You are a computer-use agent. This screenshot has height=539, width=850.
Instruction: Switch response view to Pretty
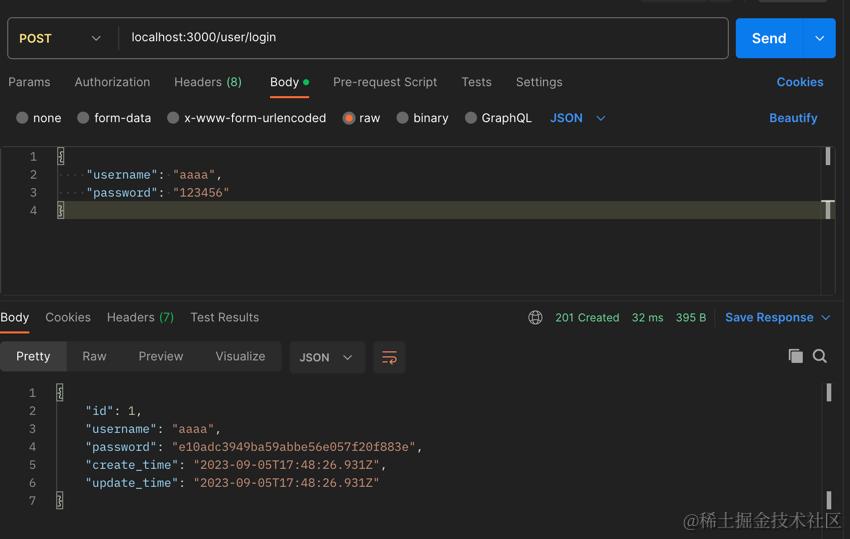coord(33,356)
